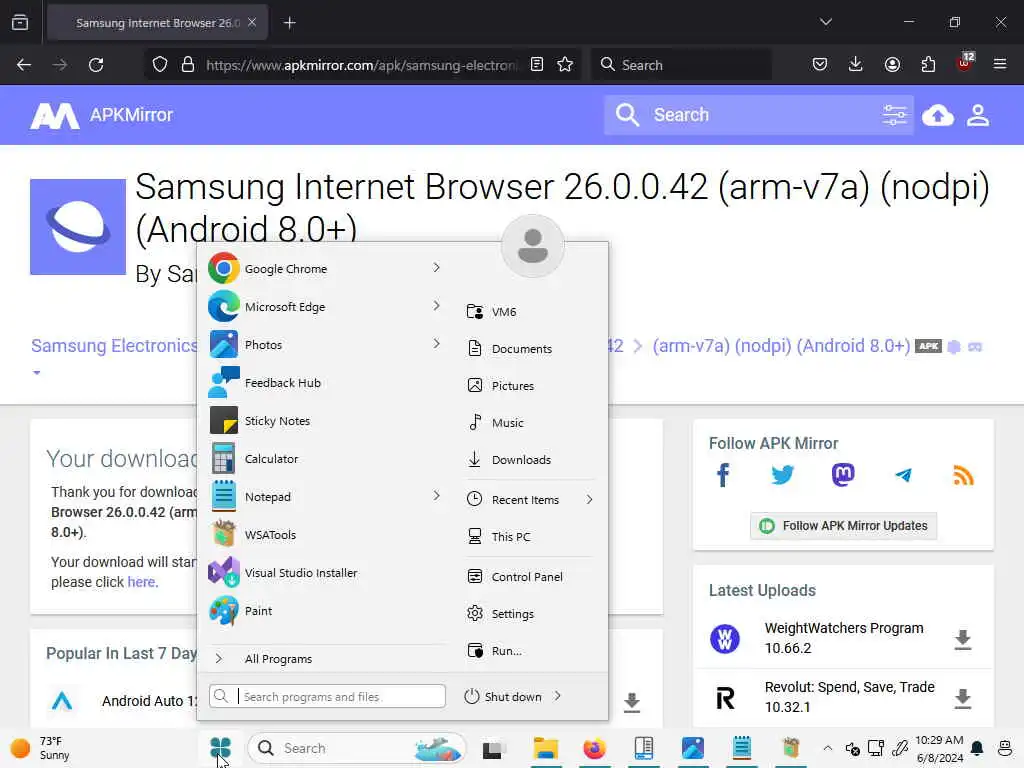Download WeightWatchers Program 10.66.2
This screenshot has width=1024, height=768.
(x=962, y=639)
